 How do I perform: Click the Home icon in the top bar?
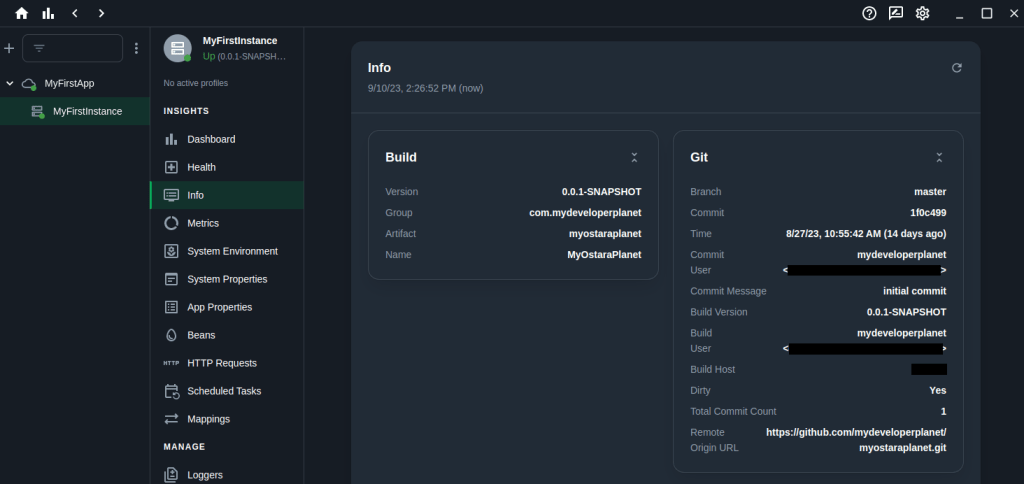tap(22, 13)
